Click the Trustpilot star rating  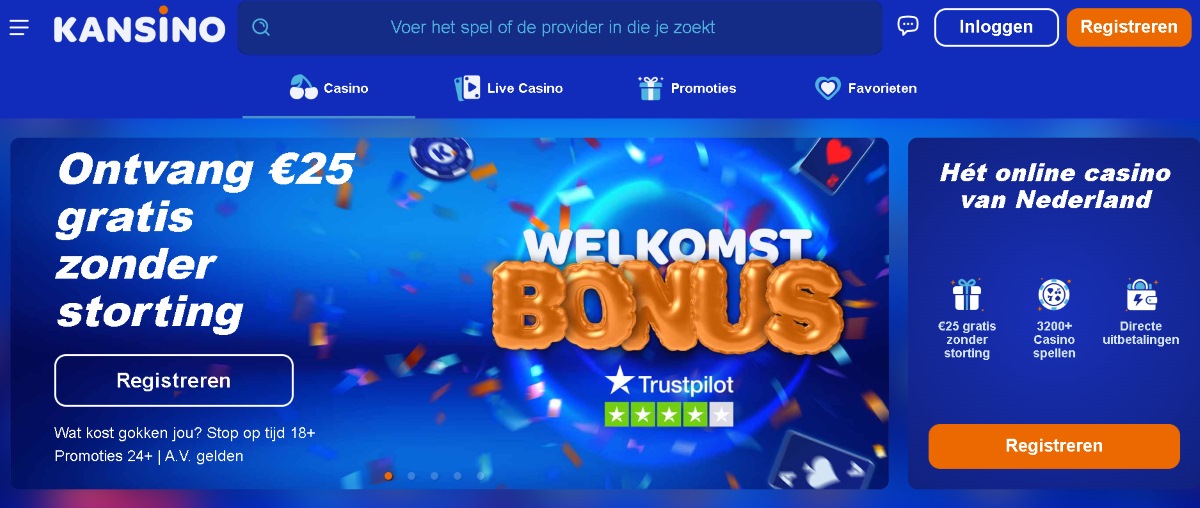click(669, 414)
